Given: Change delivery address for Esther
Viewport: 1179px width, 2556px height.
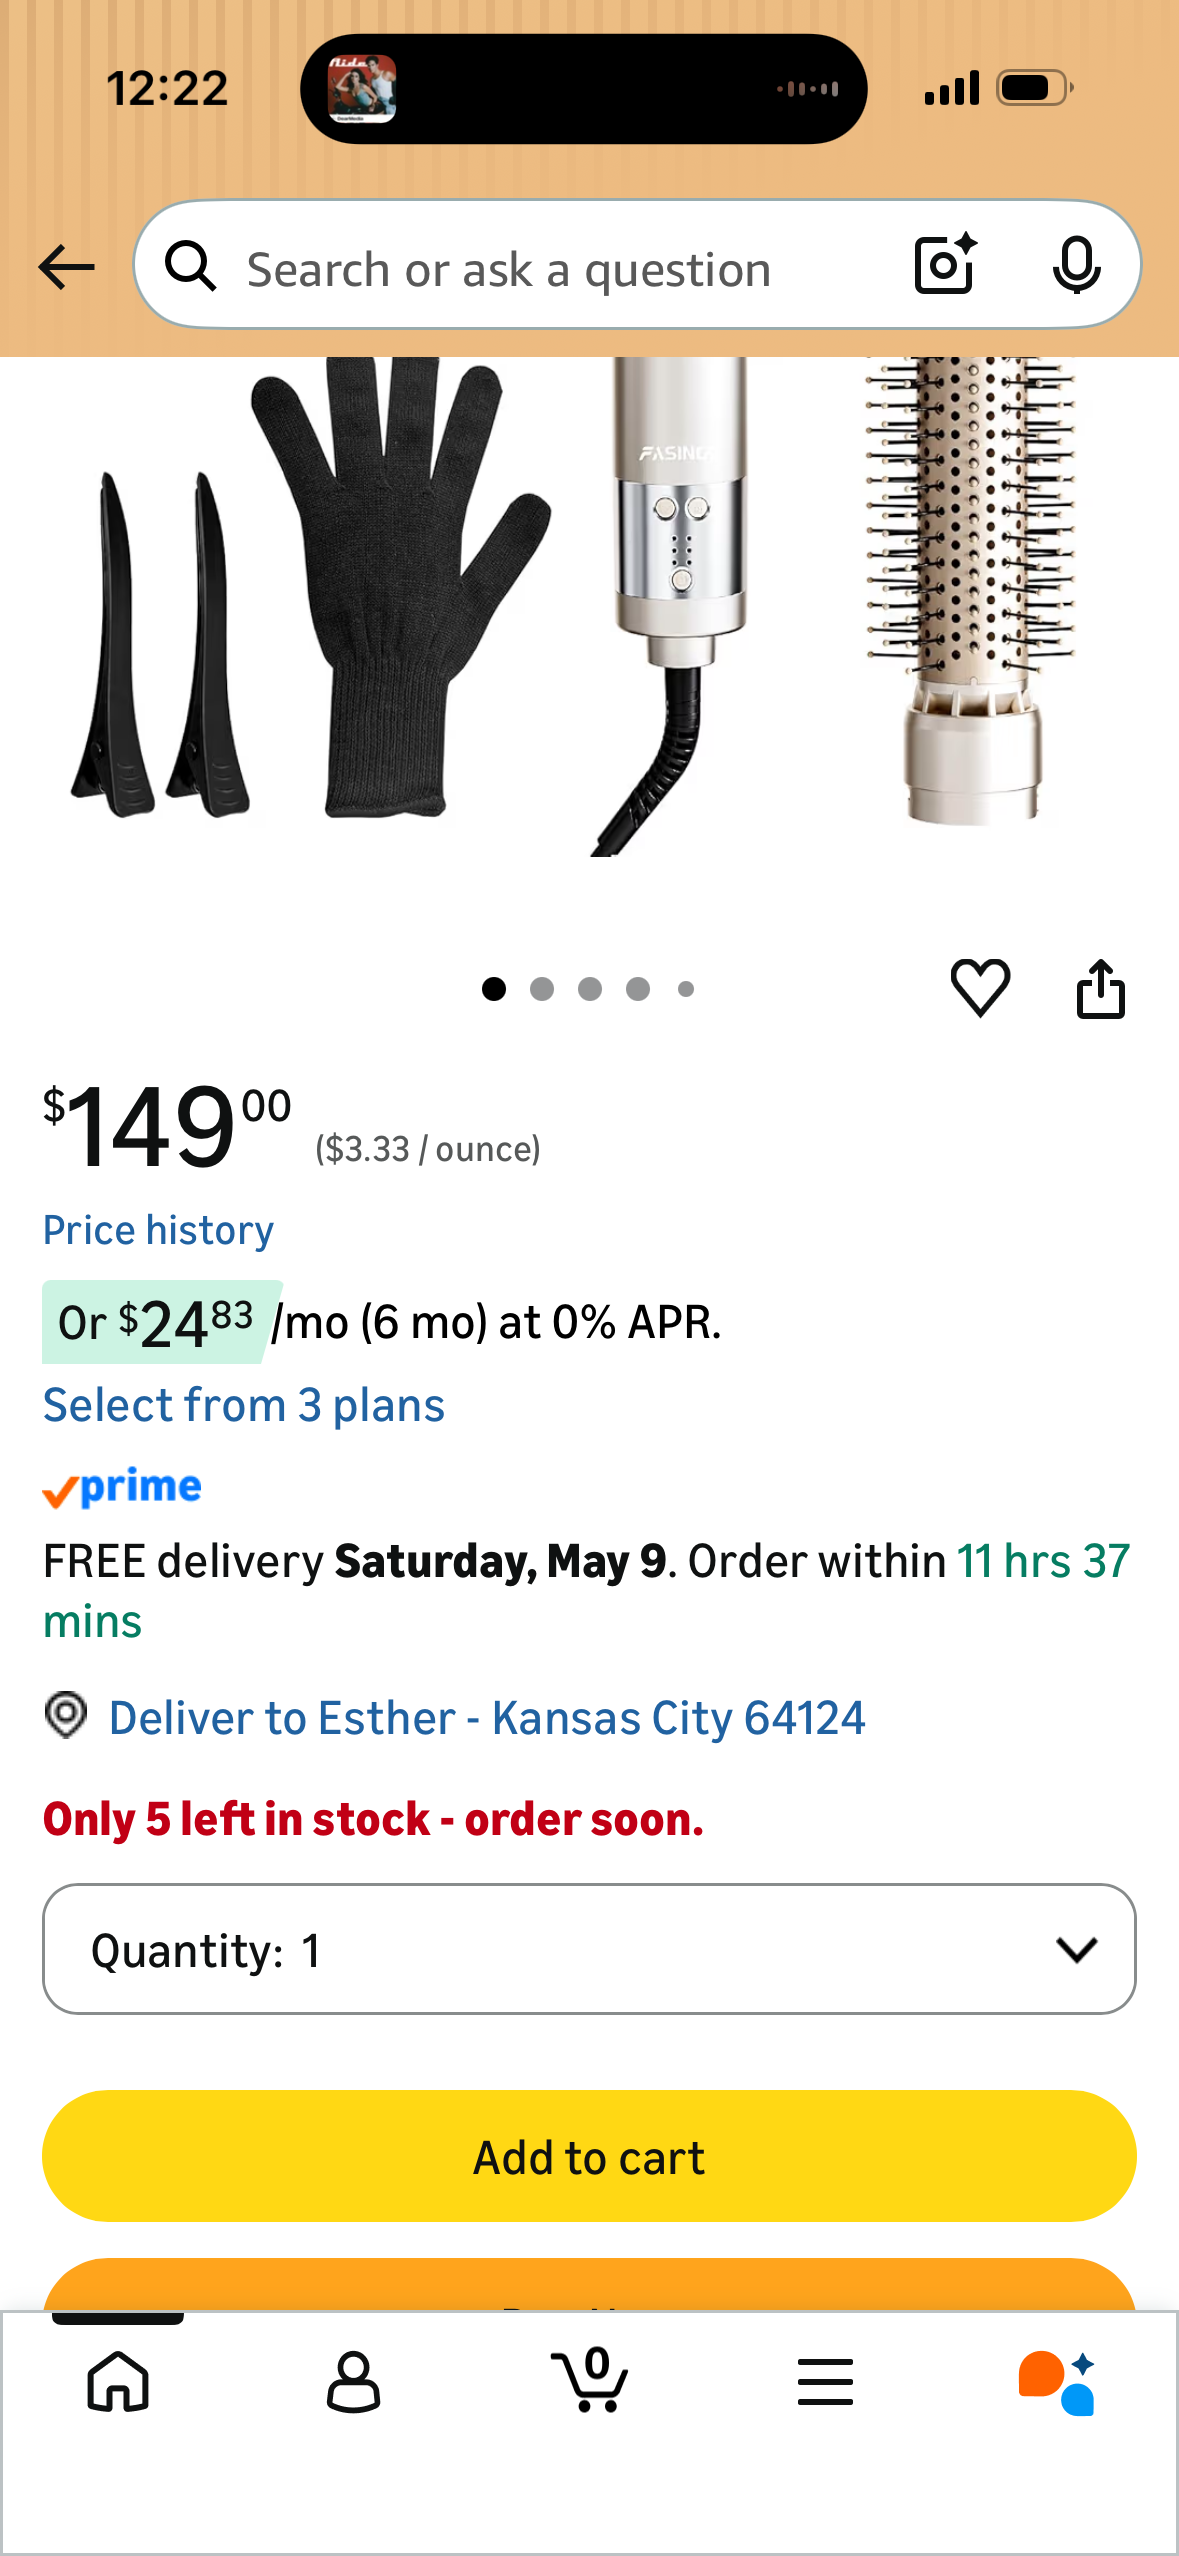Looking at the screenshot, I should [x=486, y=1718].
